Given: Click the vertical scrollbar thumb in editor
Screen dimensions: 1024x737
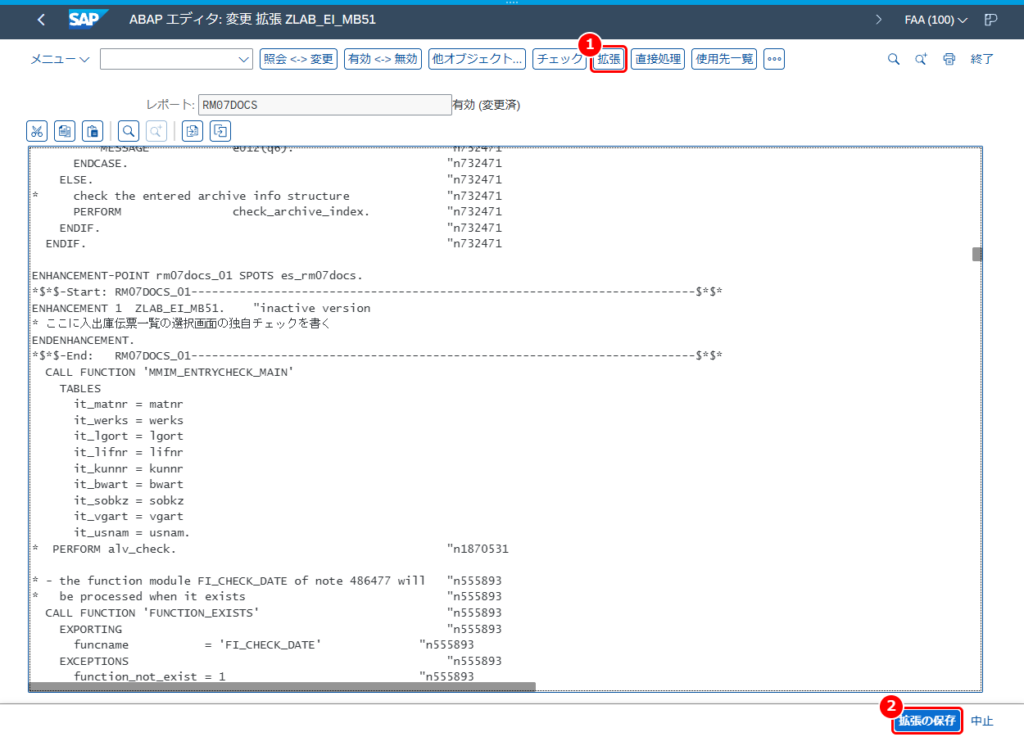Looking at the screenshot, I should pyautogui.click(x=977, y=254).
